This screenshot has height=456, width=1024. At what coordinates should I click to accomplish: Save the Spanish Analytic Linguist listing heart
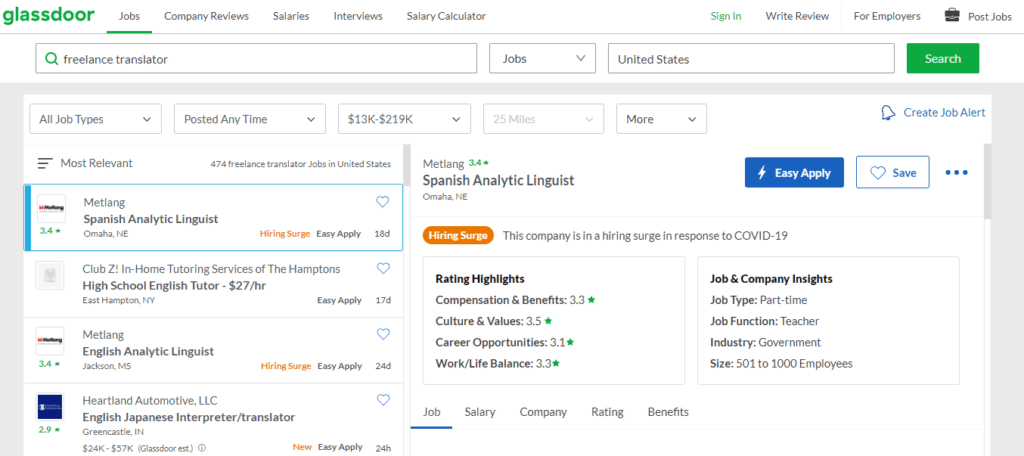383,202
